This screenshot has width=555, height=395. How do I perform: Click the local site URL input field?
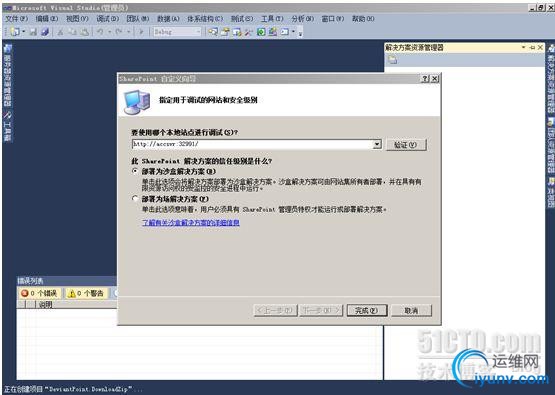click(252, 144)
